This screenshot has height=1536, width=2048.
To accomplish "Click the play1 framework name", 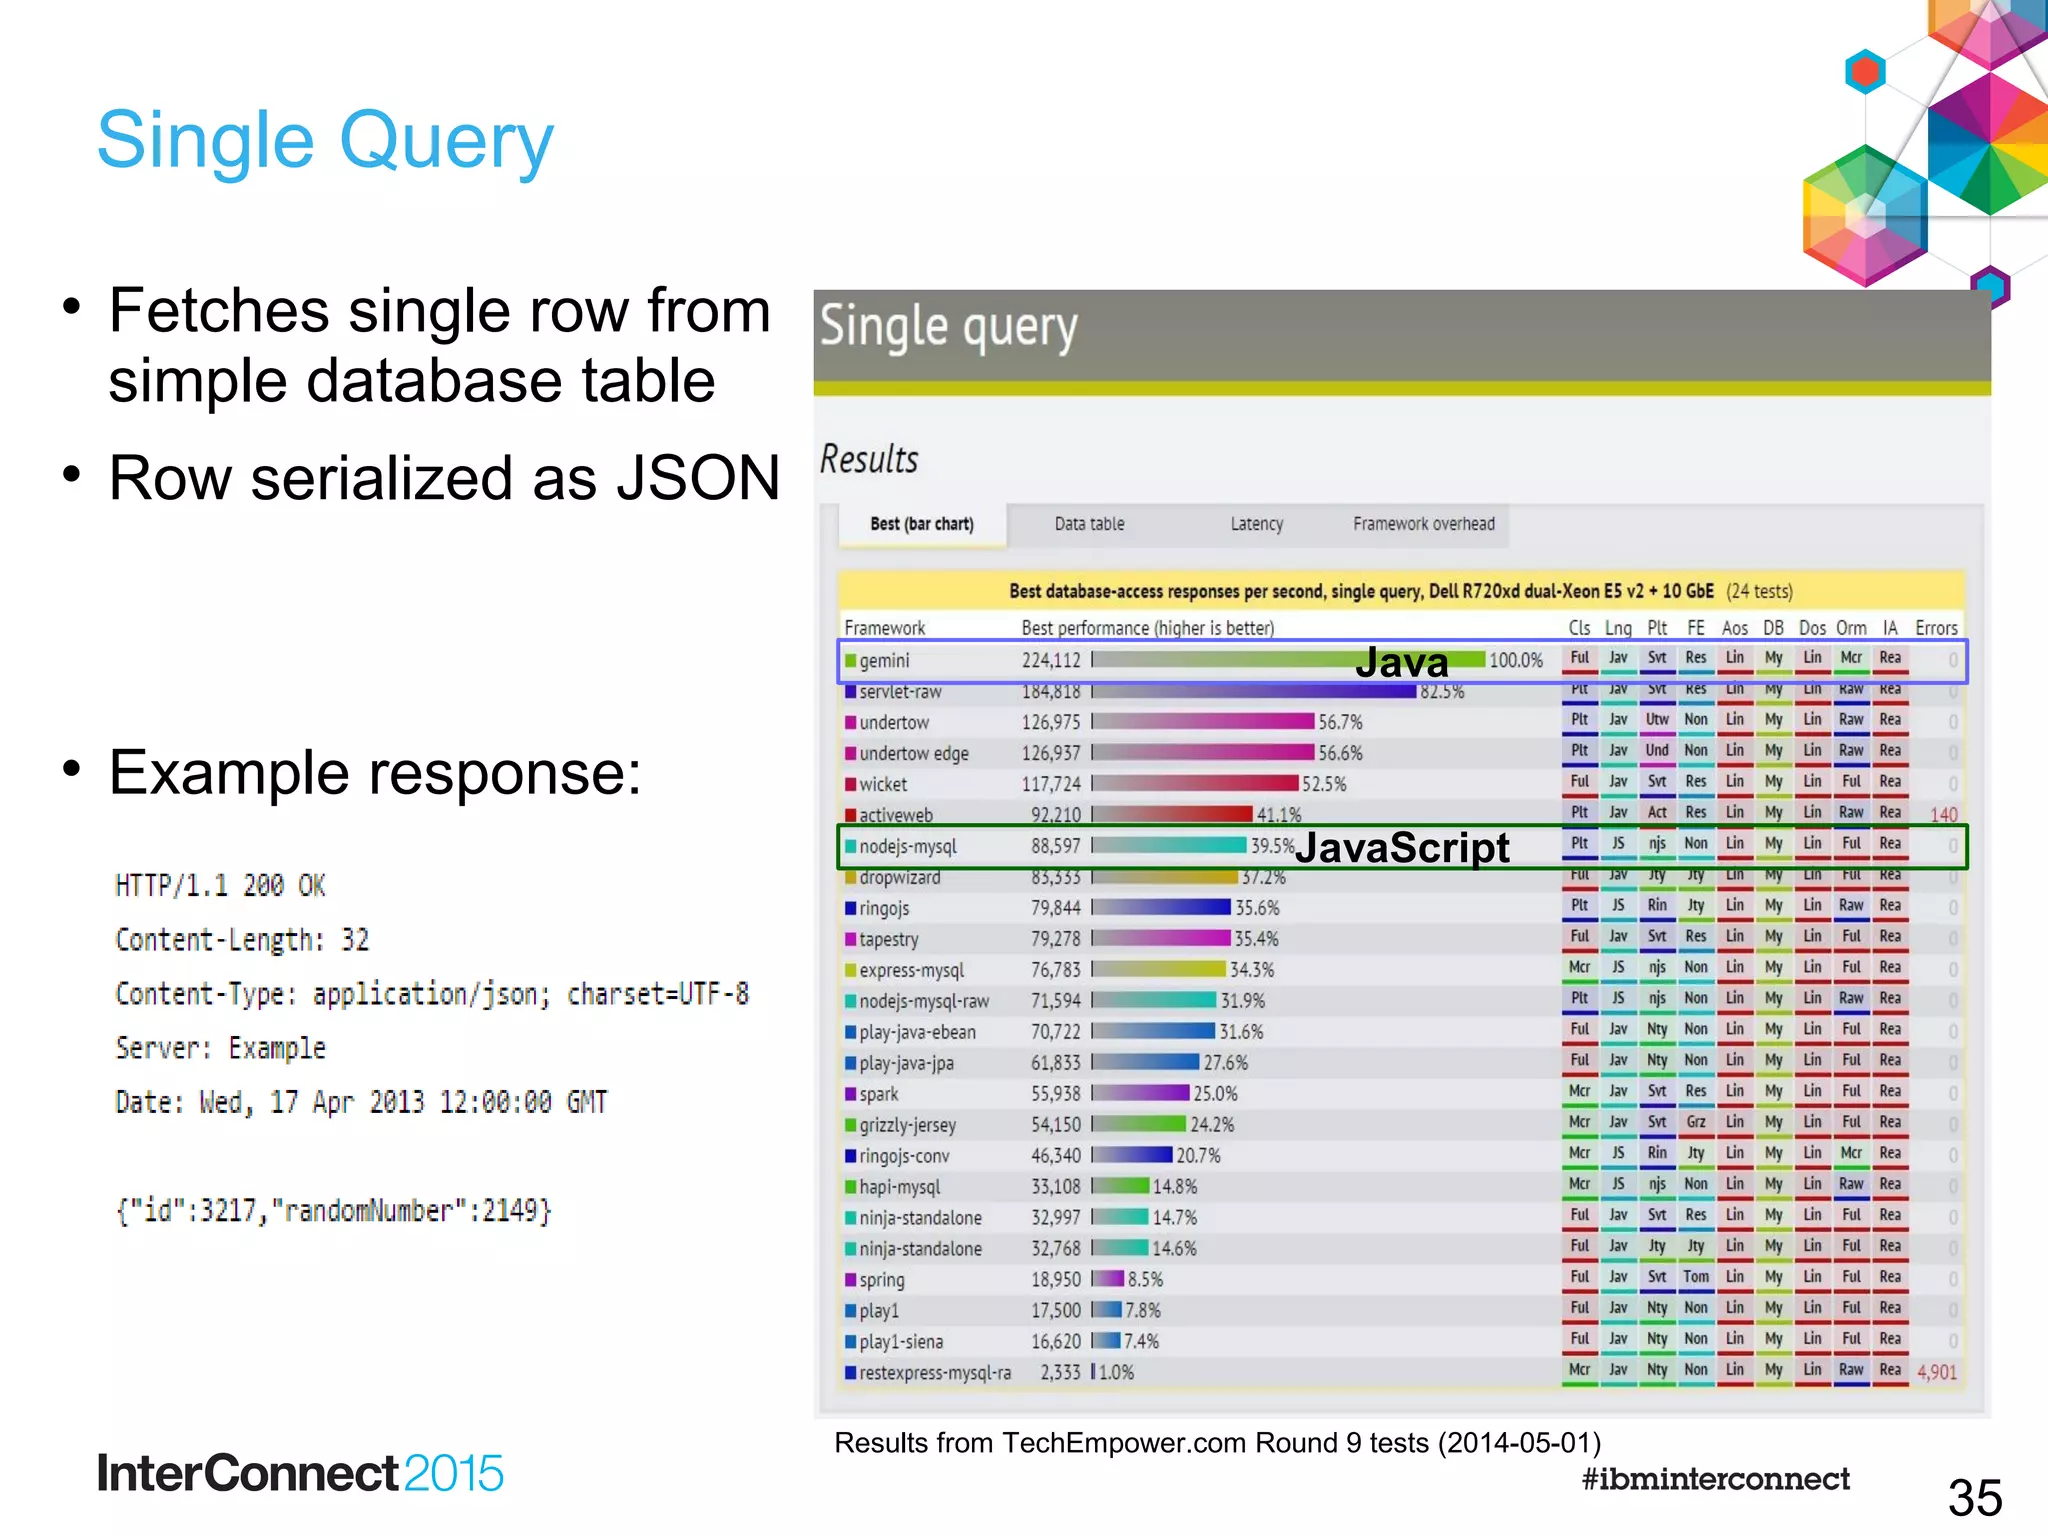I will (x=879, y=1312).
